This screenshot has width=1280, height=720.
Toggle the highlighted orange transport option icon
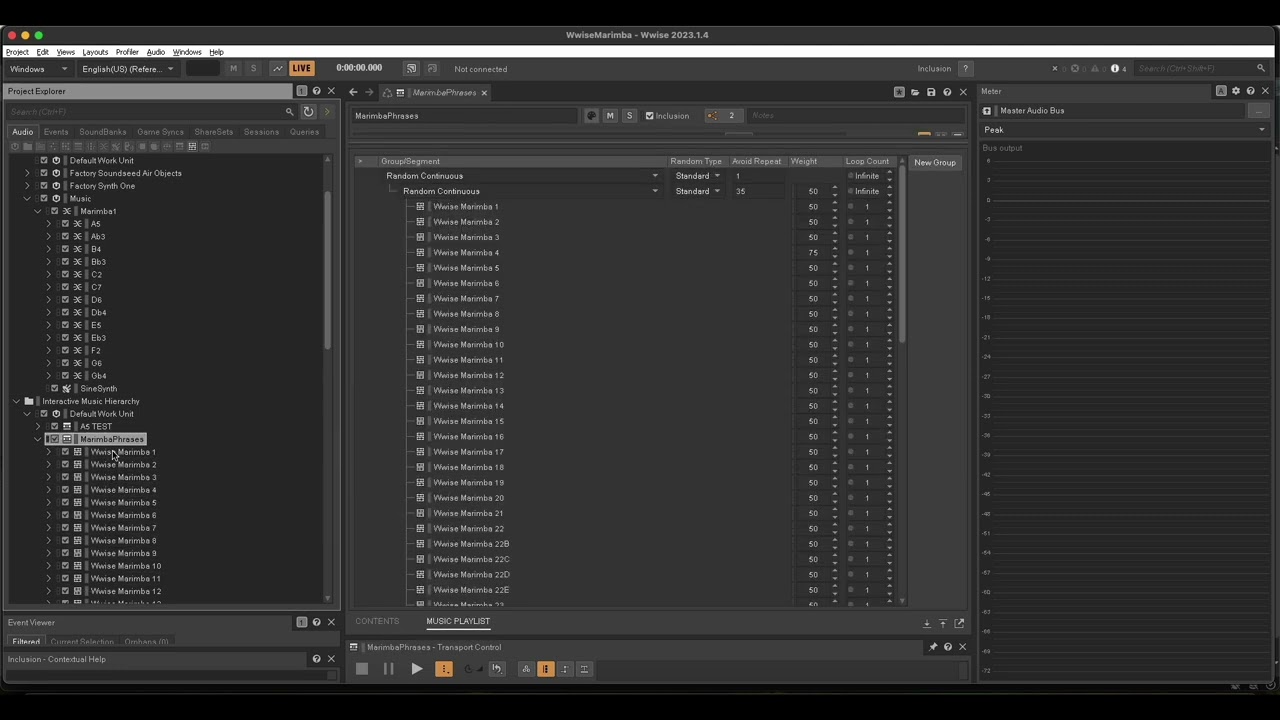pos(546,669)
